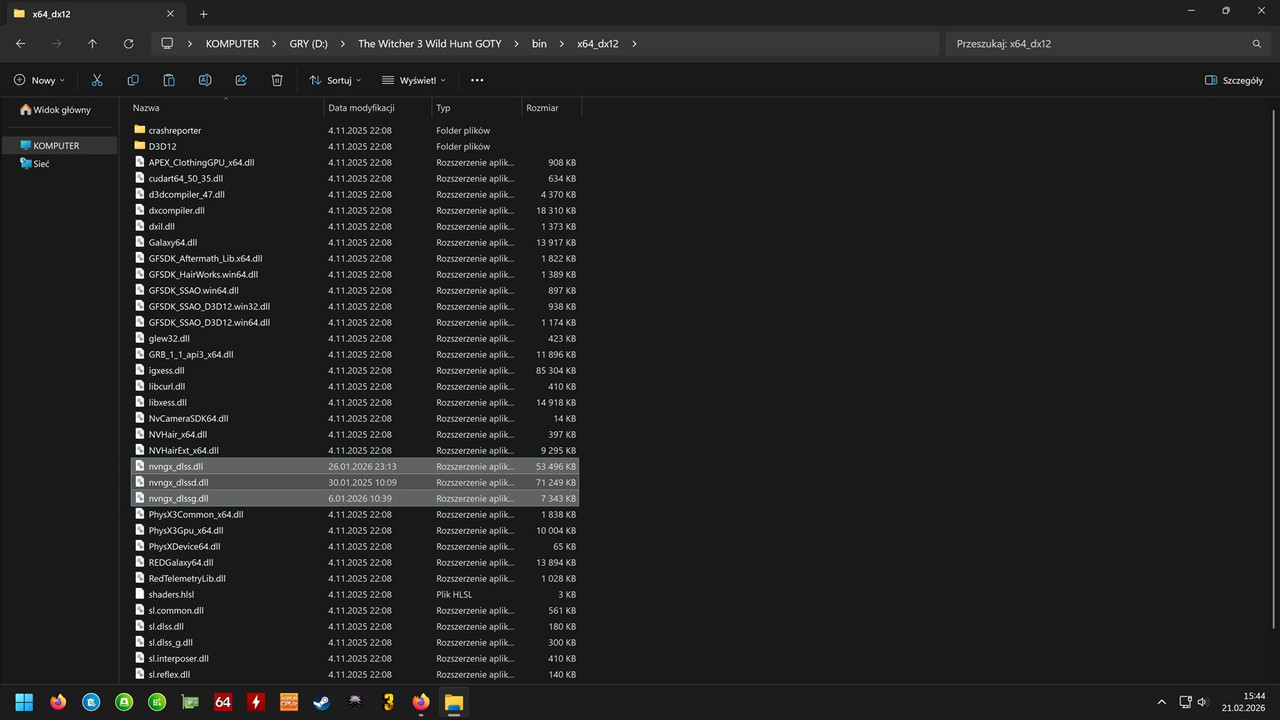
Task: Refresh the current folder view
Action: [128, 44]
